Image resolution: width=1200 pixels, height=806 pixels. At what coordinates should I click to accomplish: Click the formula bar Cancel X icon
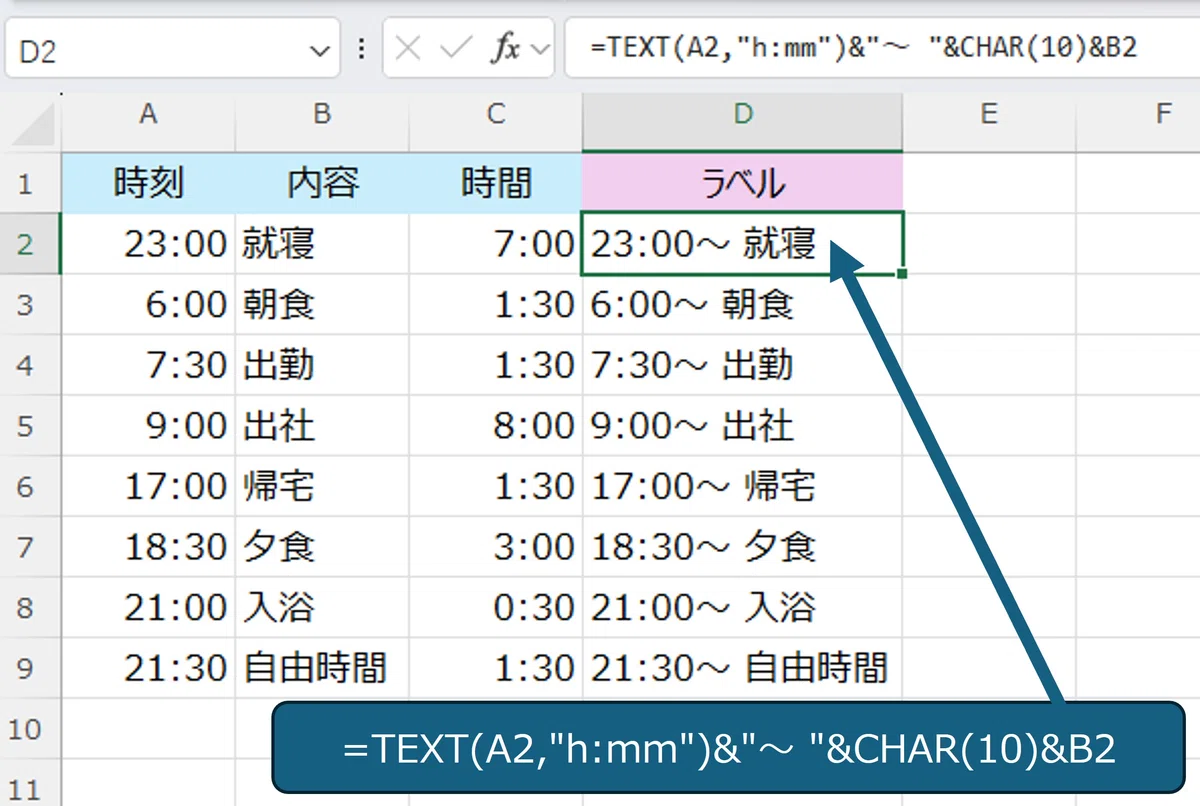(407, 49)
